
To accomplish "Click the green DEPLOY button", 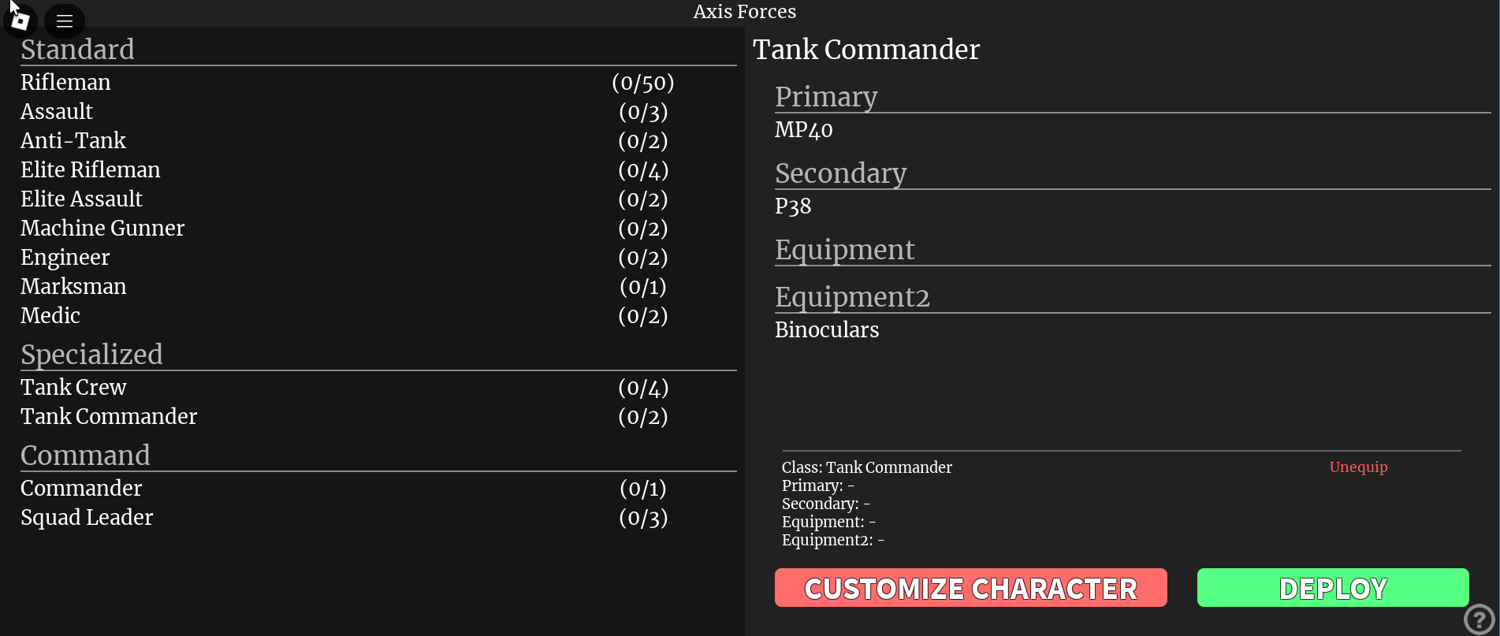I will point(1333,588).
